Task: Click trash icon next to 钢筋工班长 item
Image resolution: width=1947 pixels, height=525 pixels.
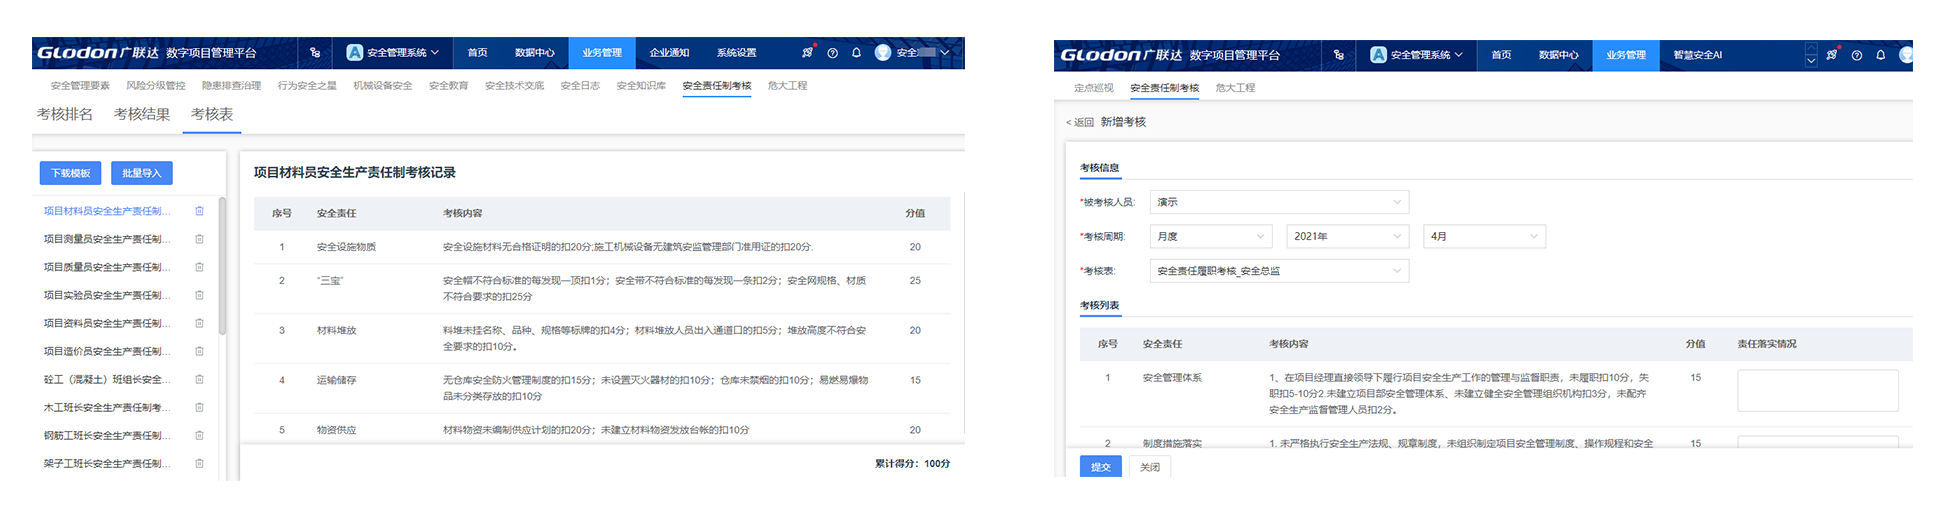Action: (x=199, y=435)
